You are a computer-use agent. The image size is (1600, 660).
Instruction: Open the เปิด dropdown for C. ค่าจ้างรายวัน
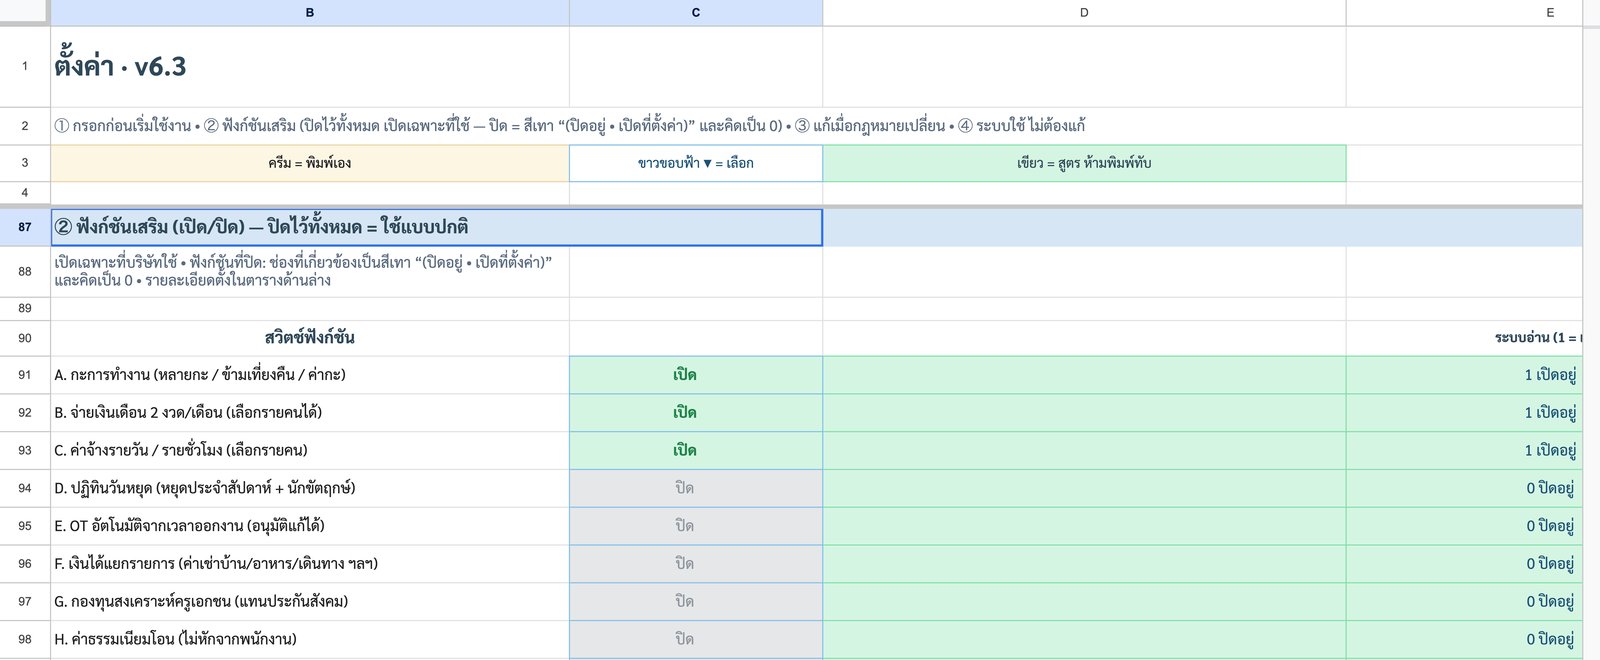696,451
